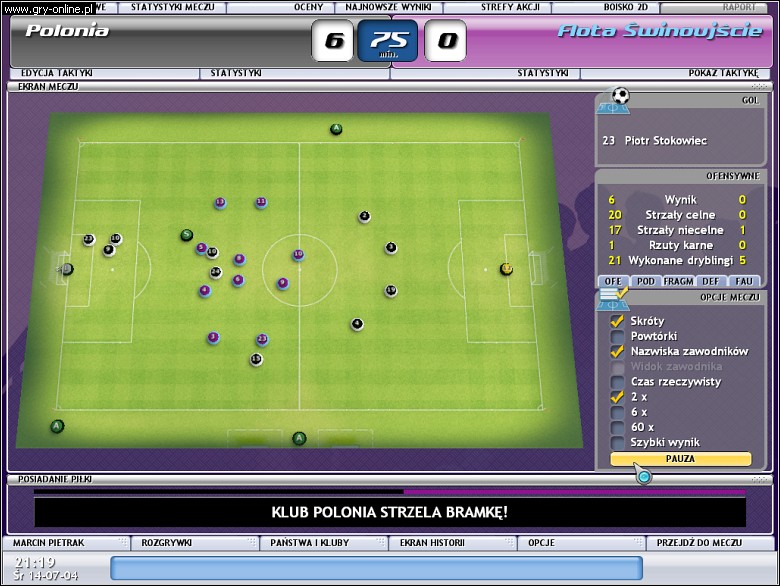Pick purple player token number 8
780x586 pixels.
click(239, 259)
